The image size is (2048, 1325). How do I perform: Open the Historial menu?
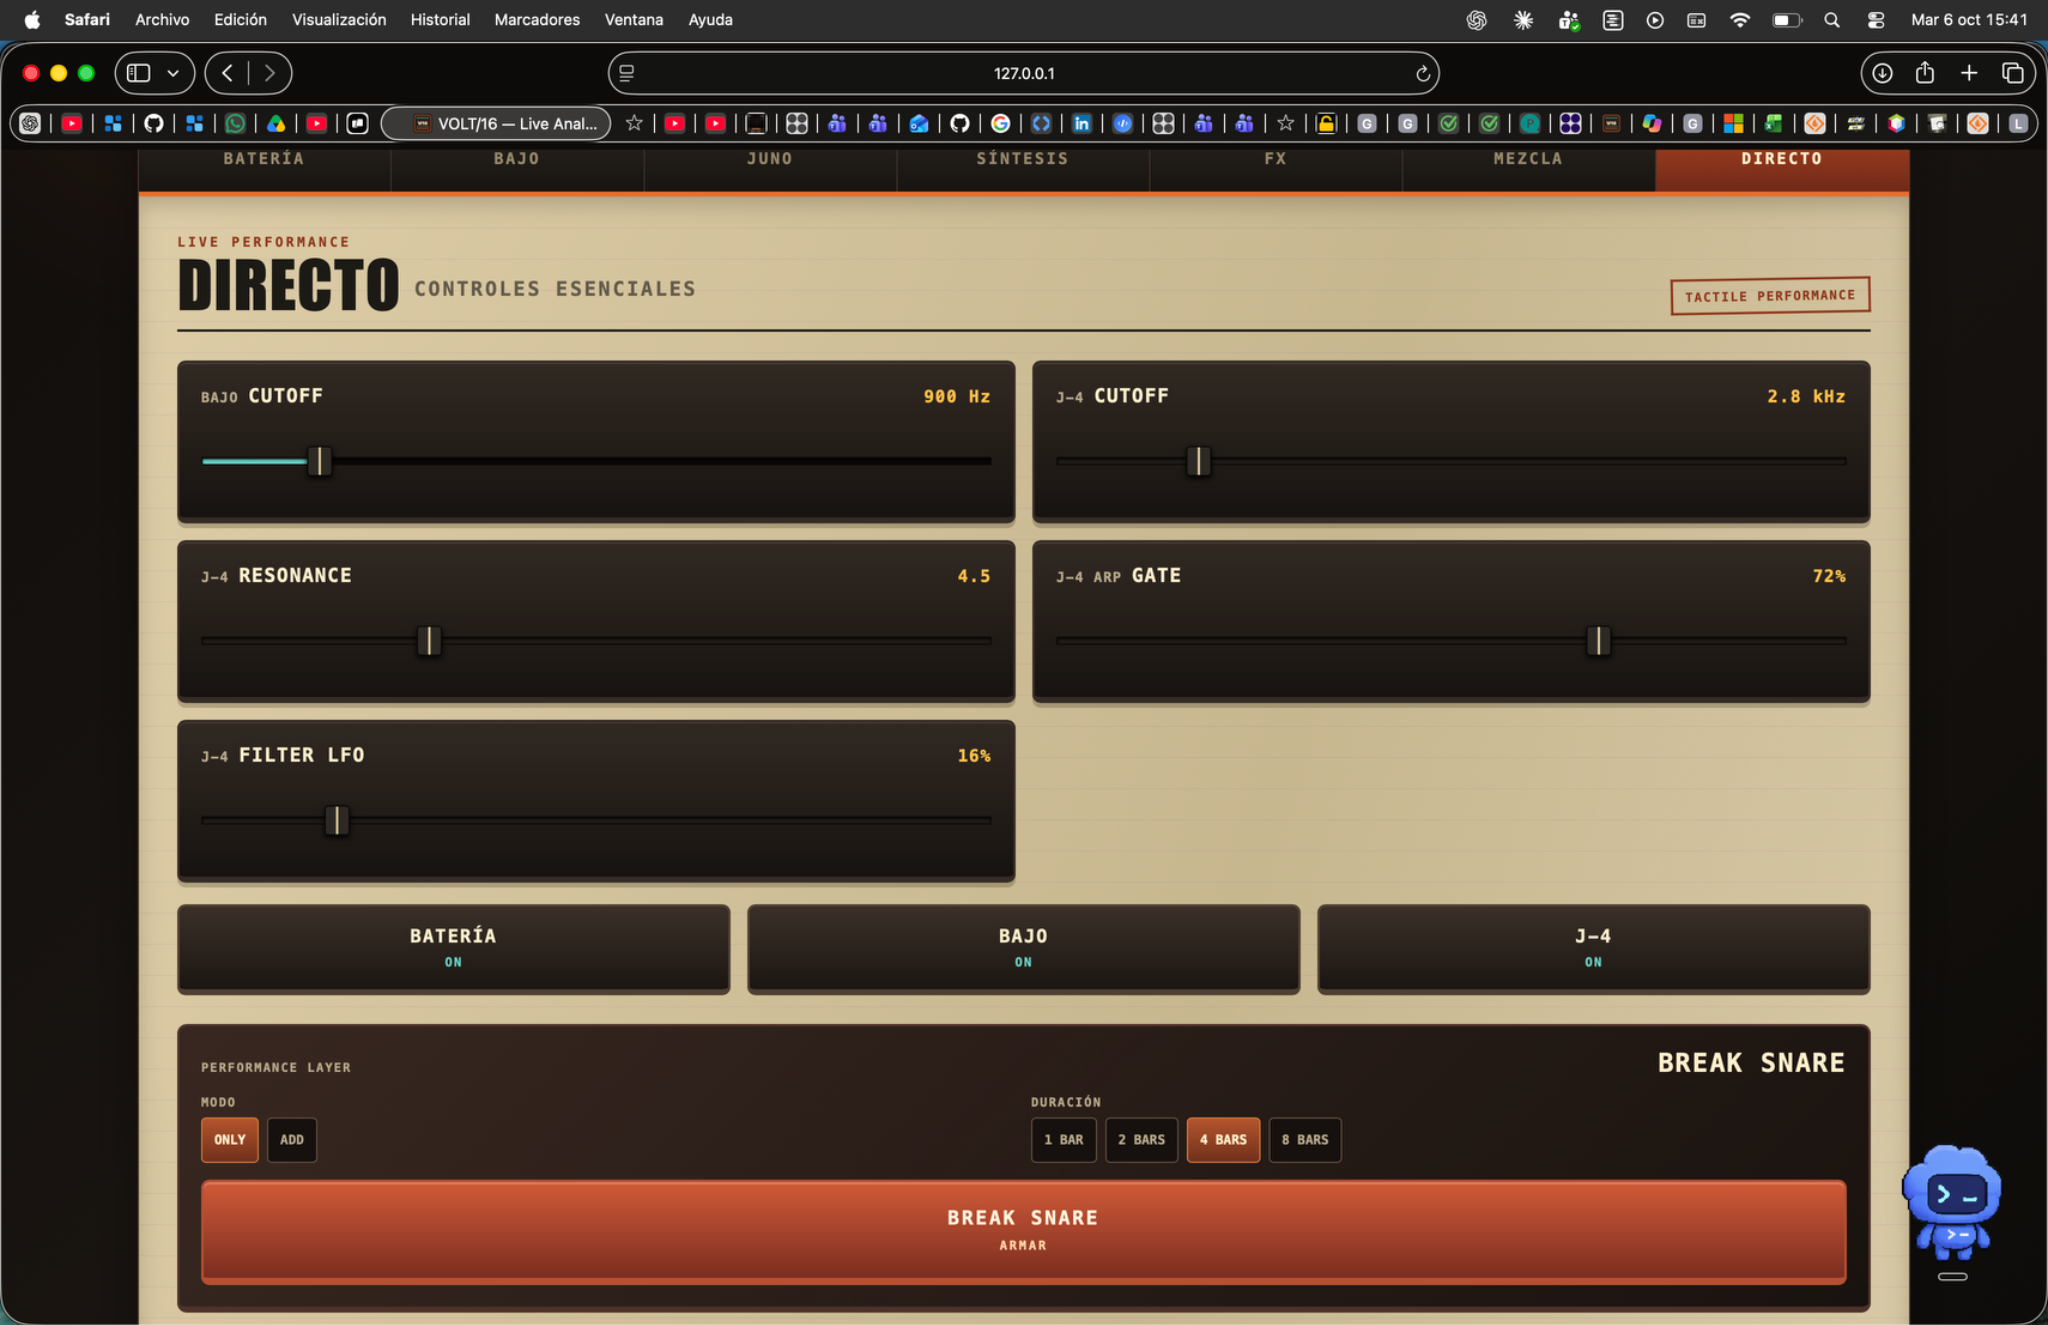[x=440, y=20]
